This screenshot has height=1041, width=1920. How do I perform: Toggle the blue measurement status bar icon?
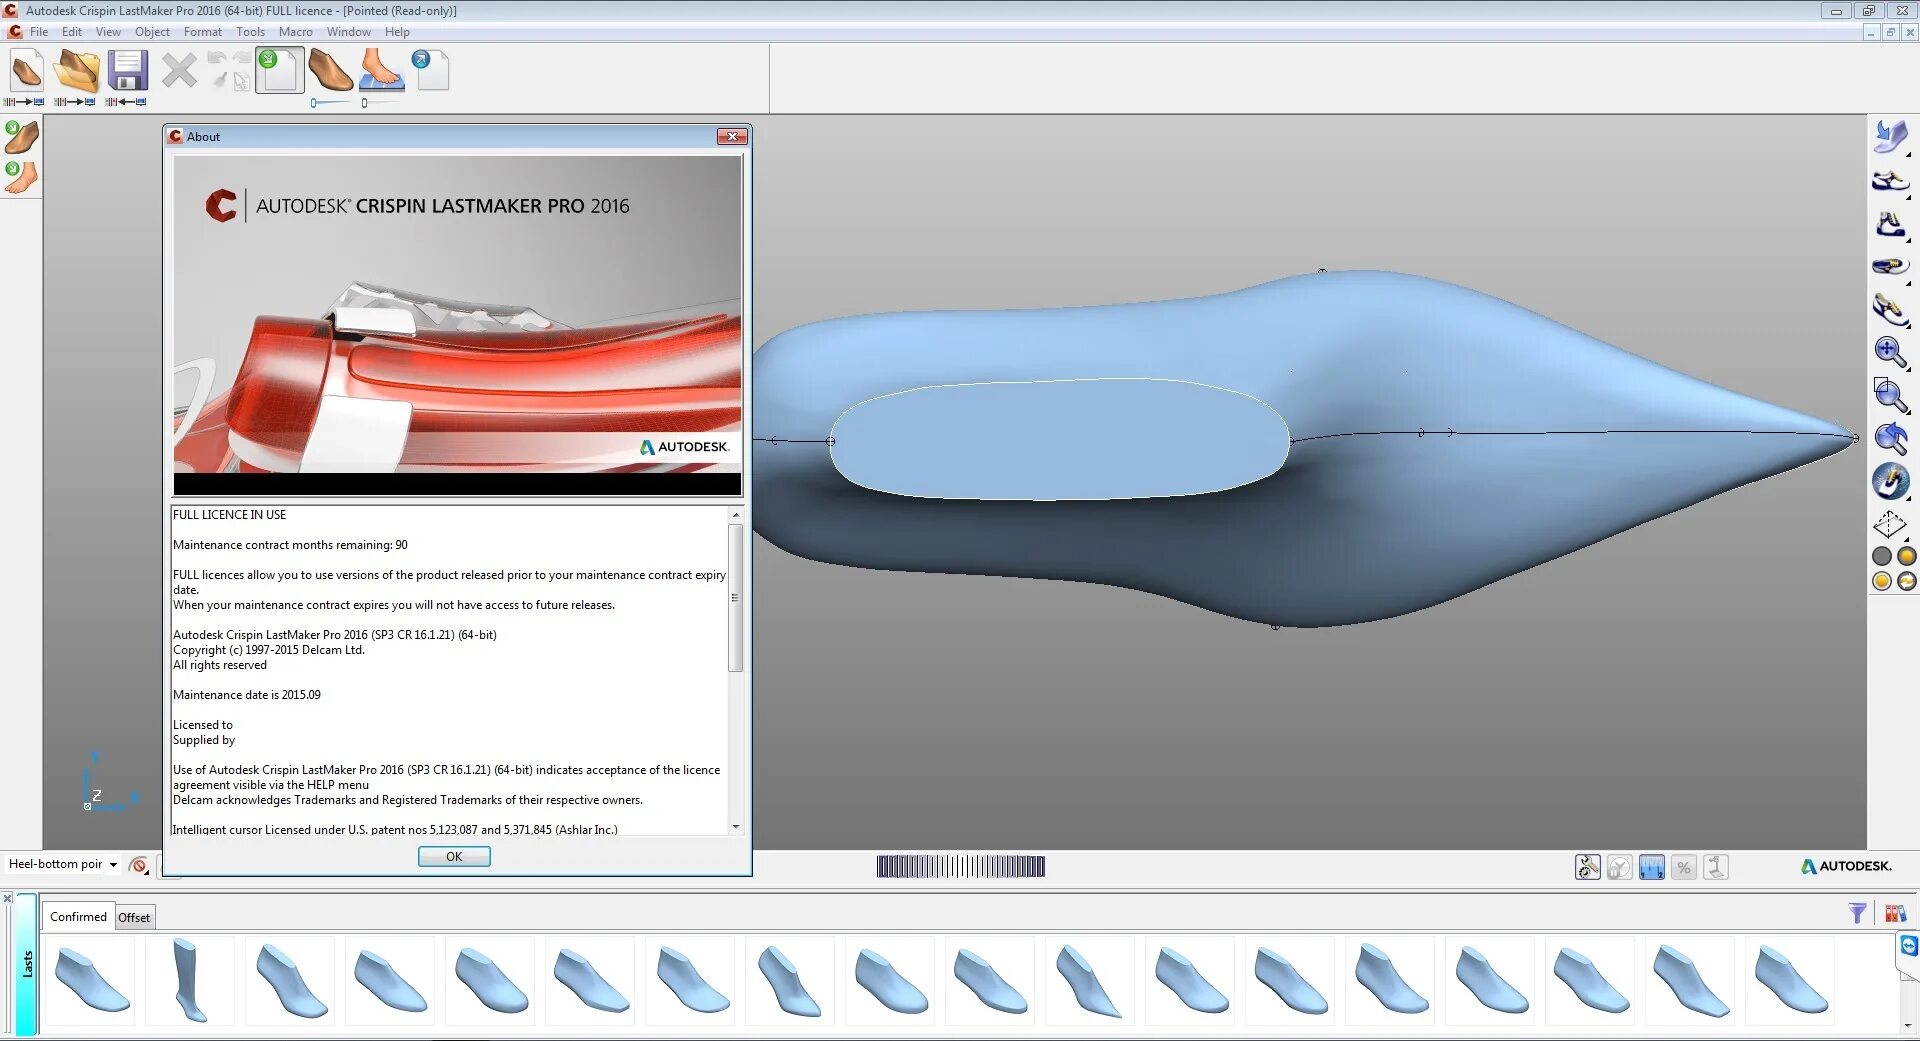tap(1652, 867)
